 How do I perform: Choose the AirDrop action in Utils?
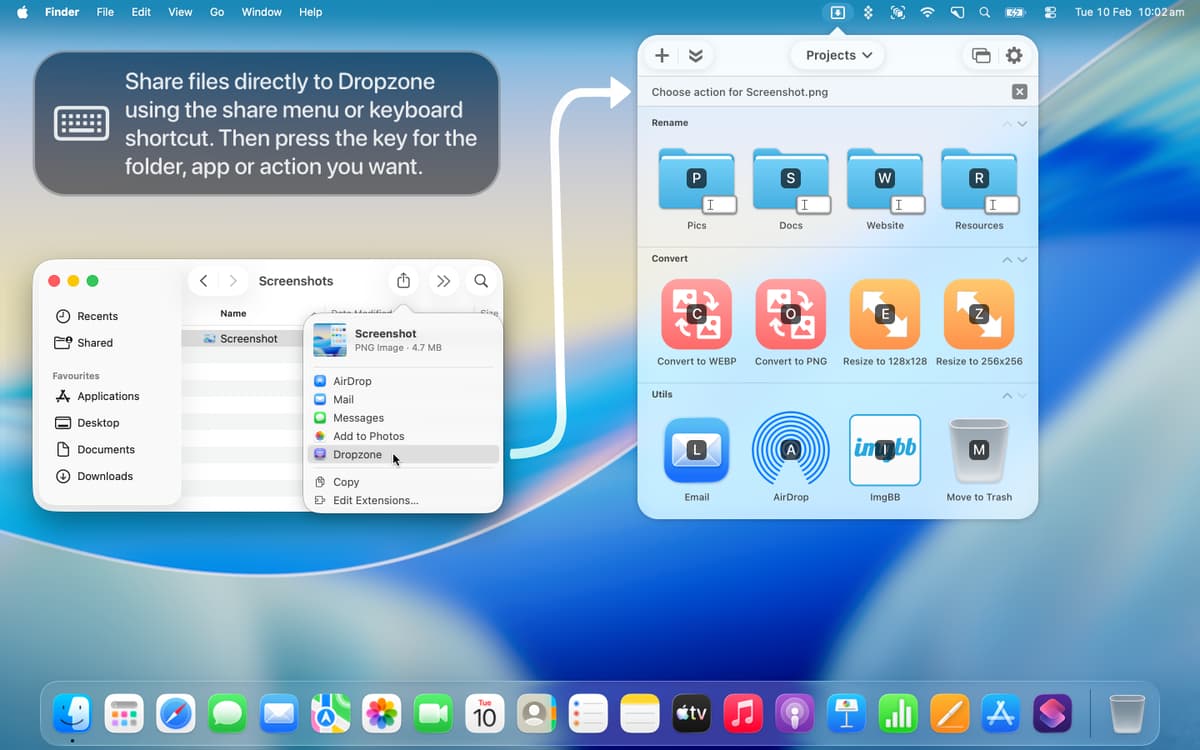[x=790, y=450]
